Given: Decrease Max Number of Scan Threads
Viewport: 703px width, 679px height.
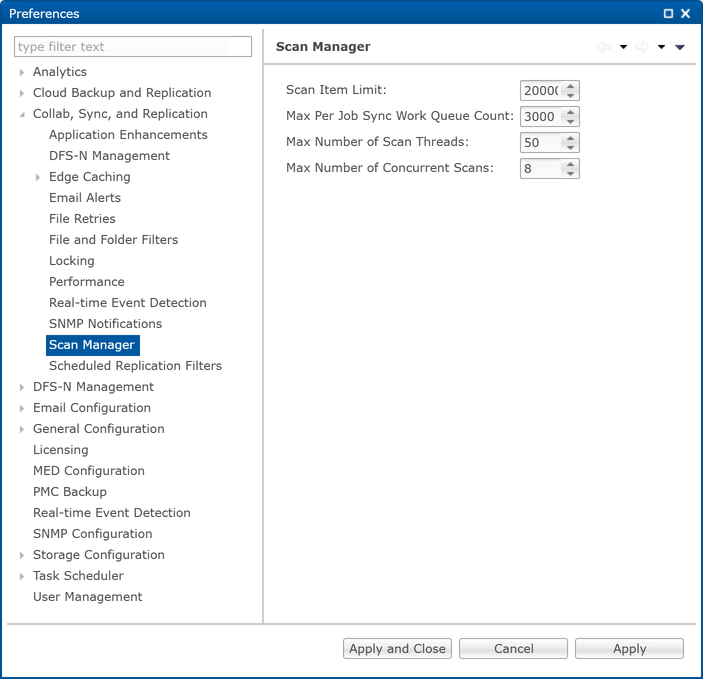Looking at the screenshot, I should tap(570, 147).
